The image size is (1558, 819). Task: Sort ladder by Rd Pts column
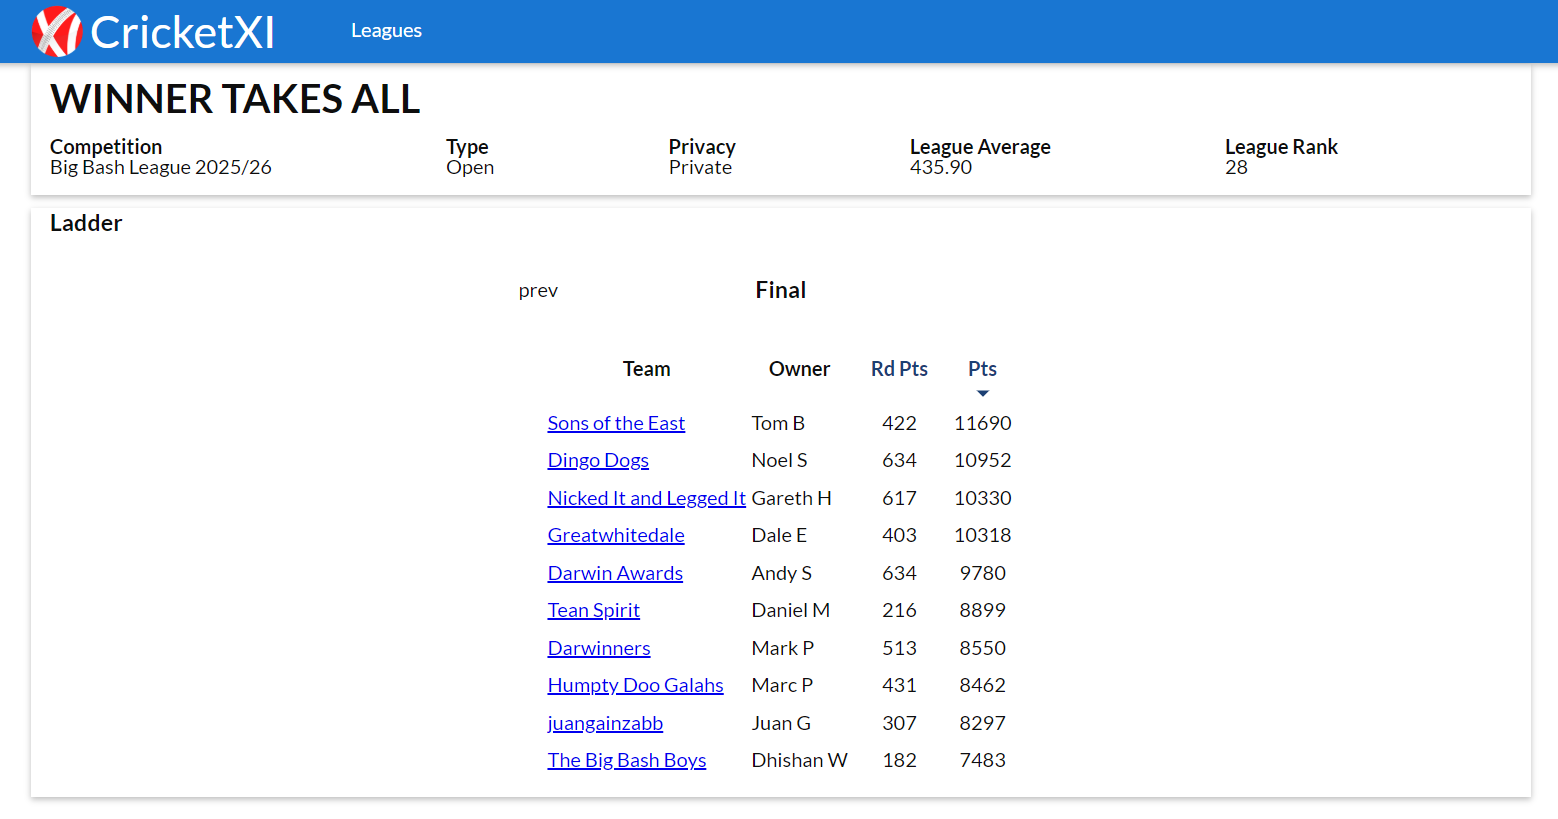[x=899, y=369]
